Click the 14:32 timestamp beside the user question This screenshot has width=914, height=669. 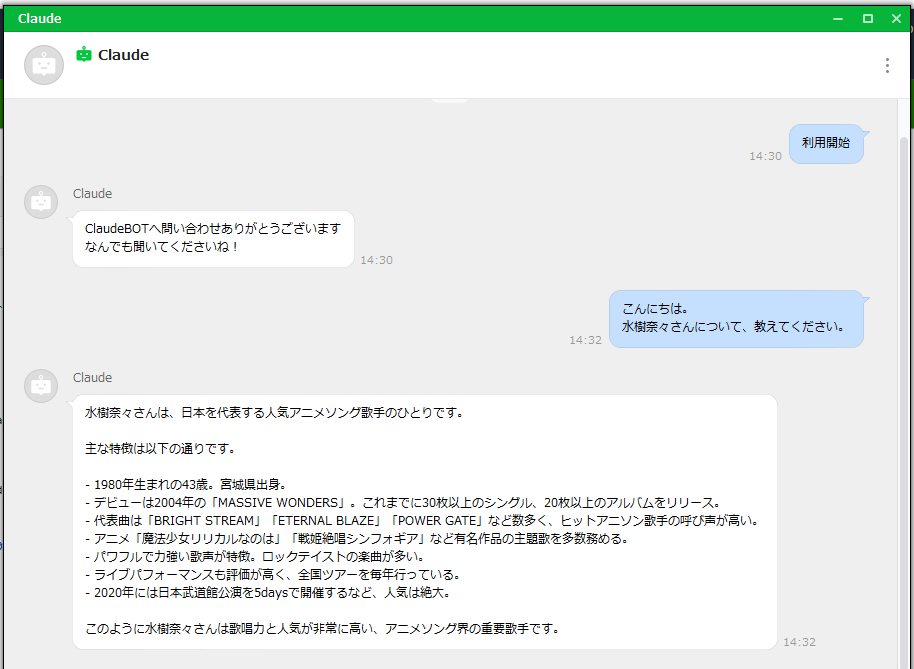(585, 340)
